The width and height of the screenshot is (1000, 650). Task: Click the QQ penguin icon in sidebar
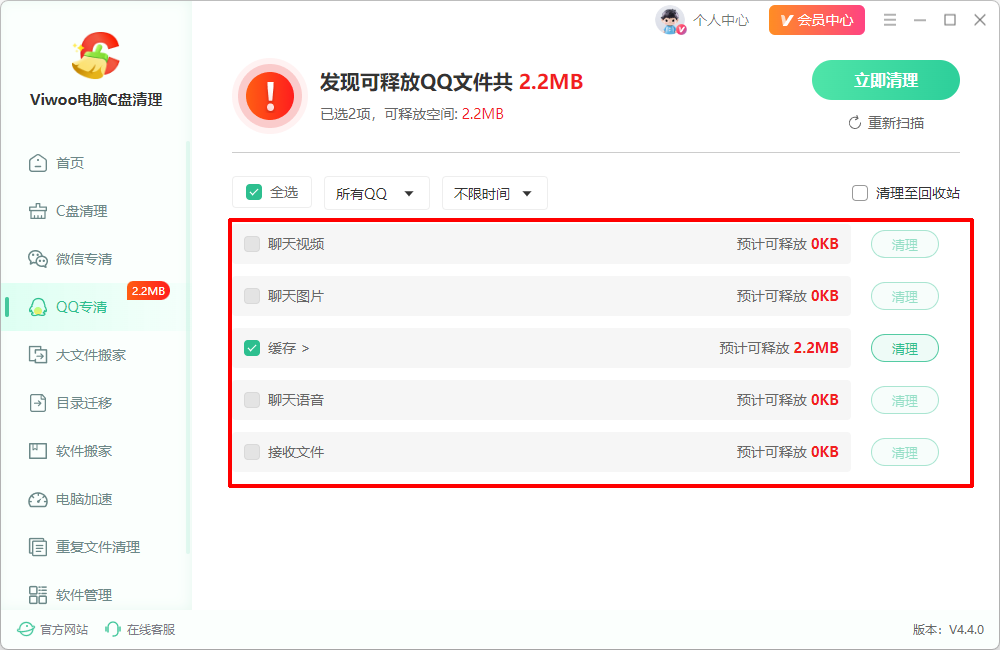38,307
